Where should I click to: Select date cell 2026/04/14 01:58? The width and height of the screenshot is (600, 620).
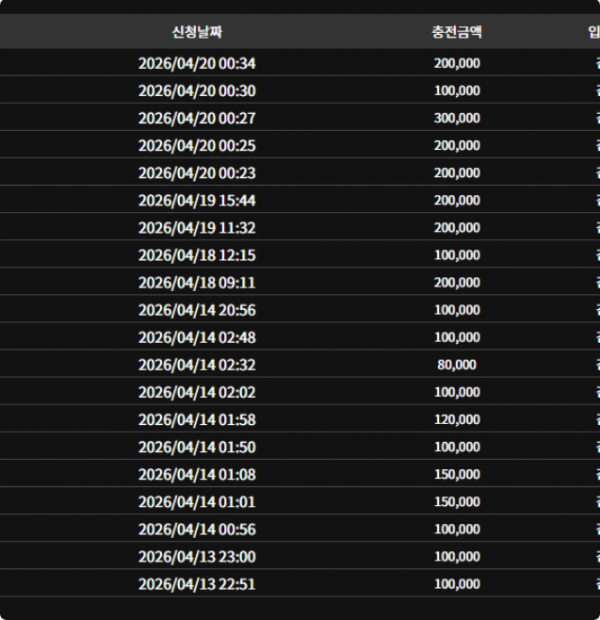pos(197,420)
